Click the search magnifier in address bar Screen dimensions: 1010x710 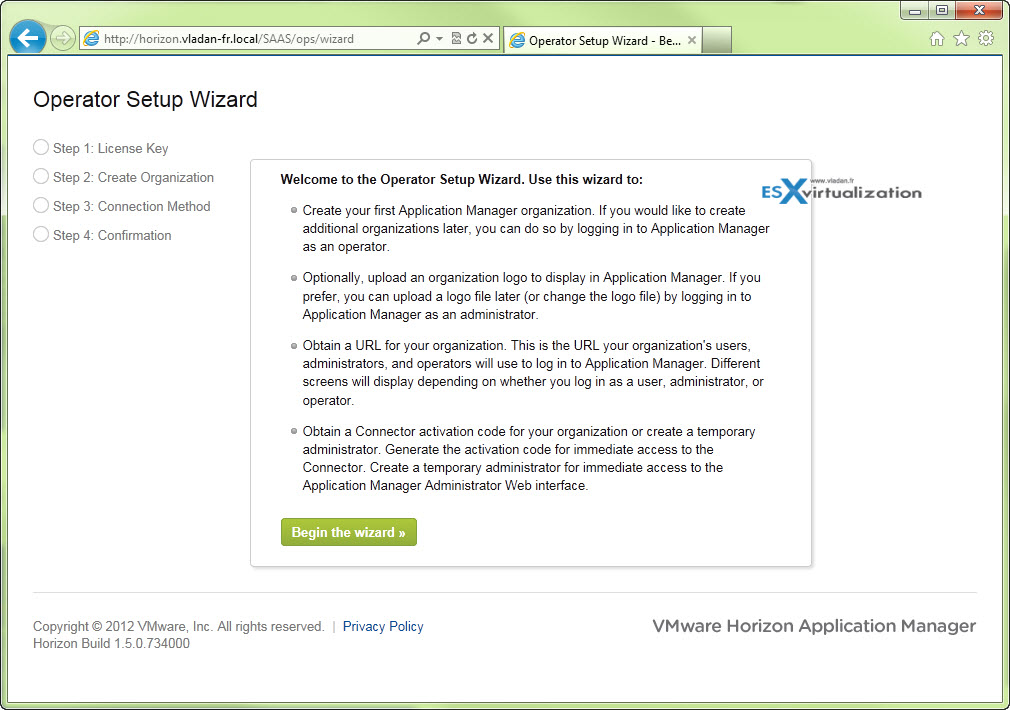coord(423,39)
